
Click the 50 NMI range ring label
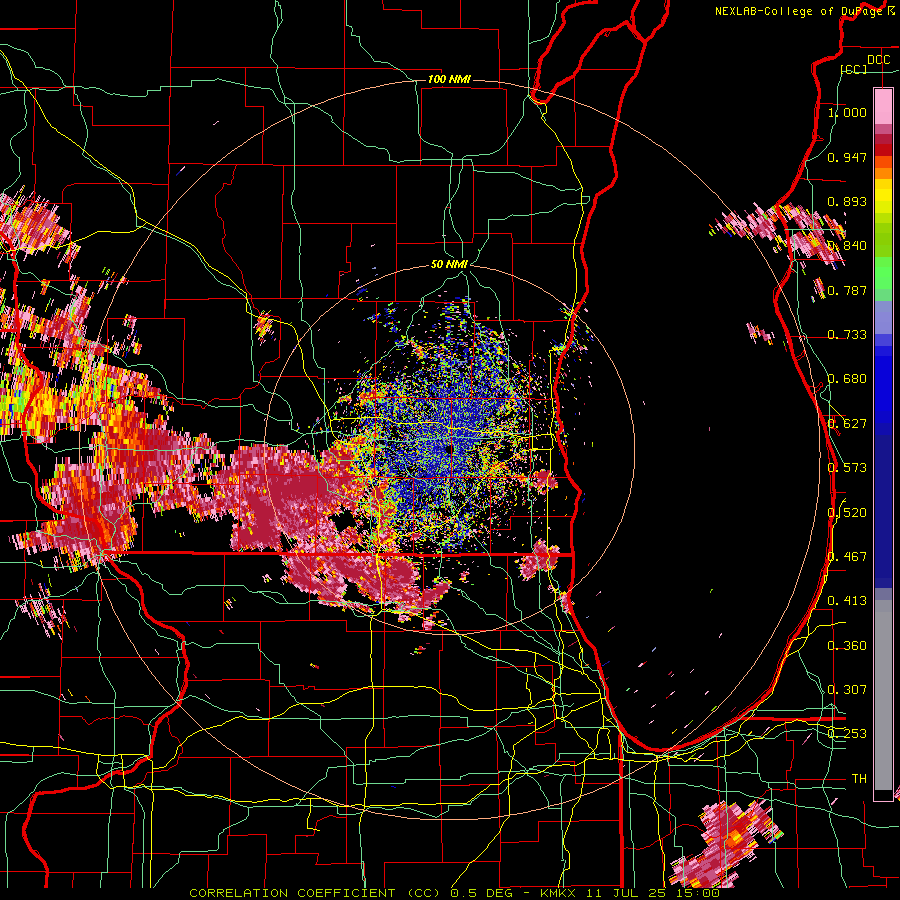[449, 265]
